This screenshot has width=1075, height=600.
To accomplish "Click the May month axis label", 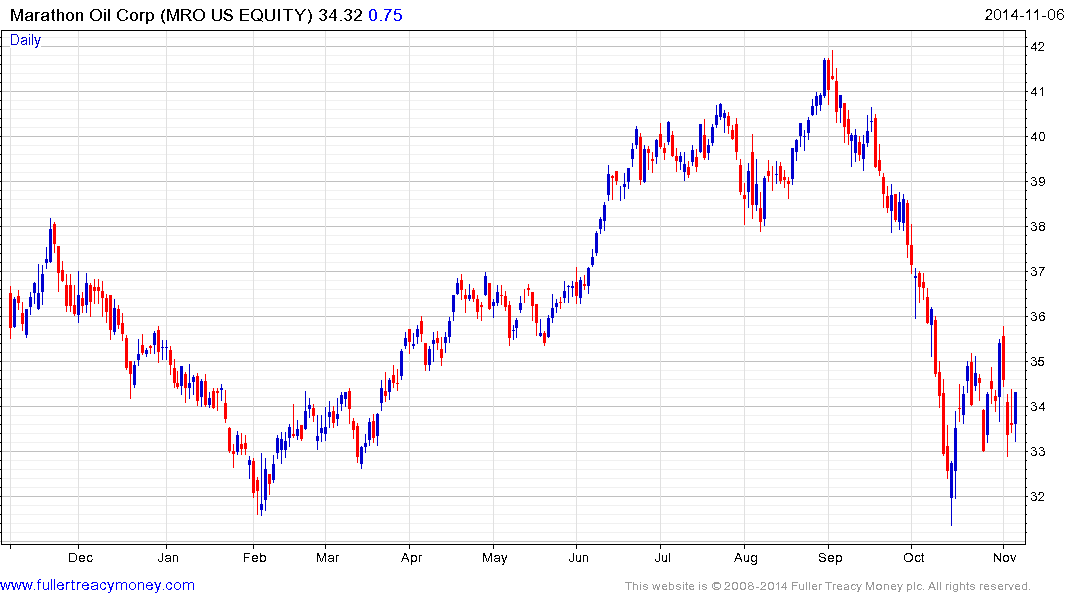I will [494, 557].
